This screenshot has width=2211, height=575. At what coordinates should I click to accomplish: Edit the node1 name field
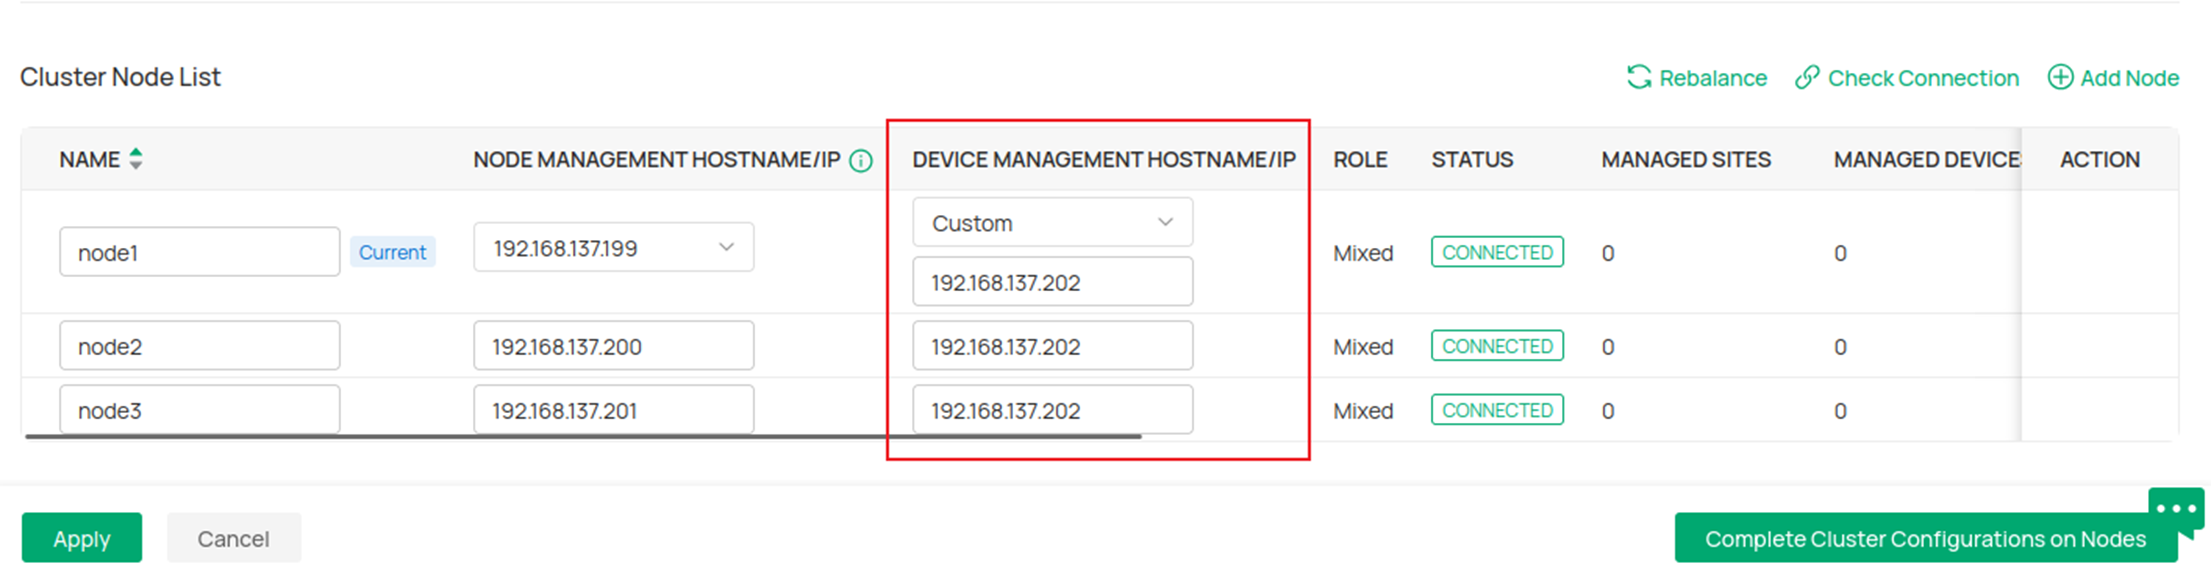(x=199, y=252)
